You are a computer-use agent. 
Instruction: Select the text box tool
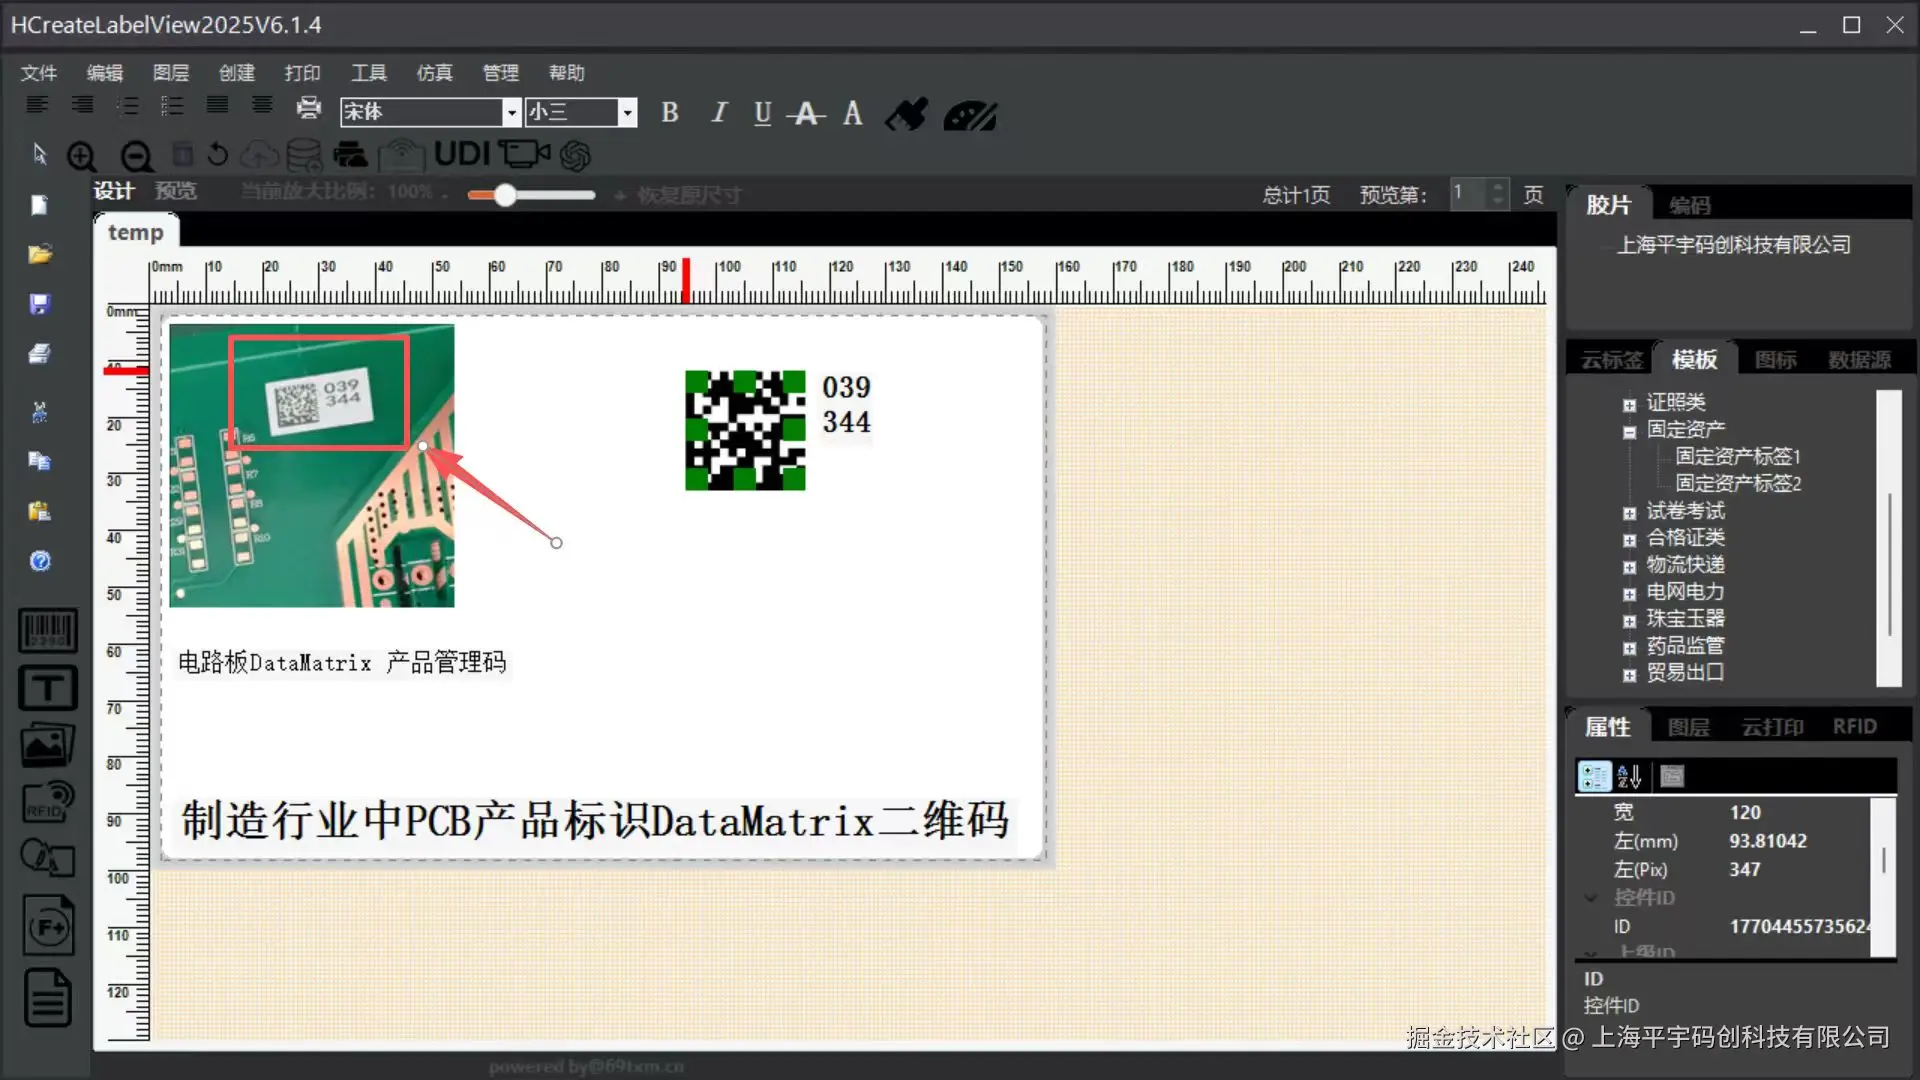point(47,688)
